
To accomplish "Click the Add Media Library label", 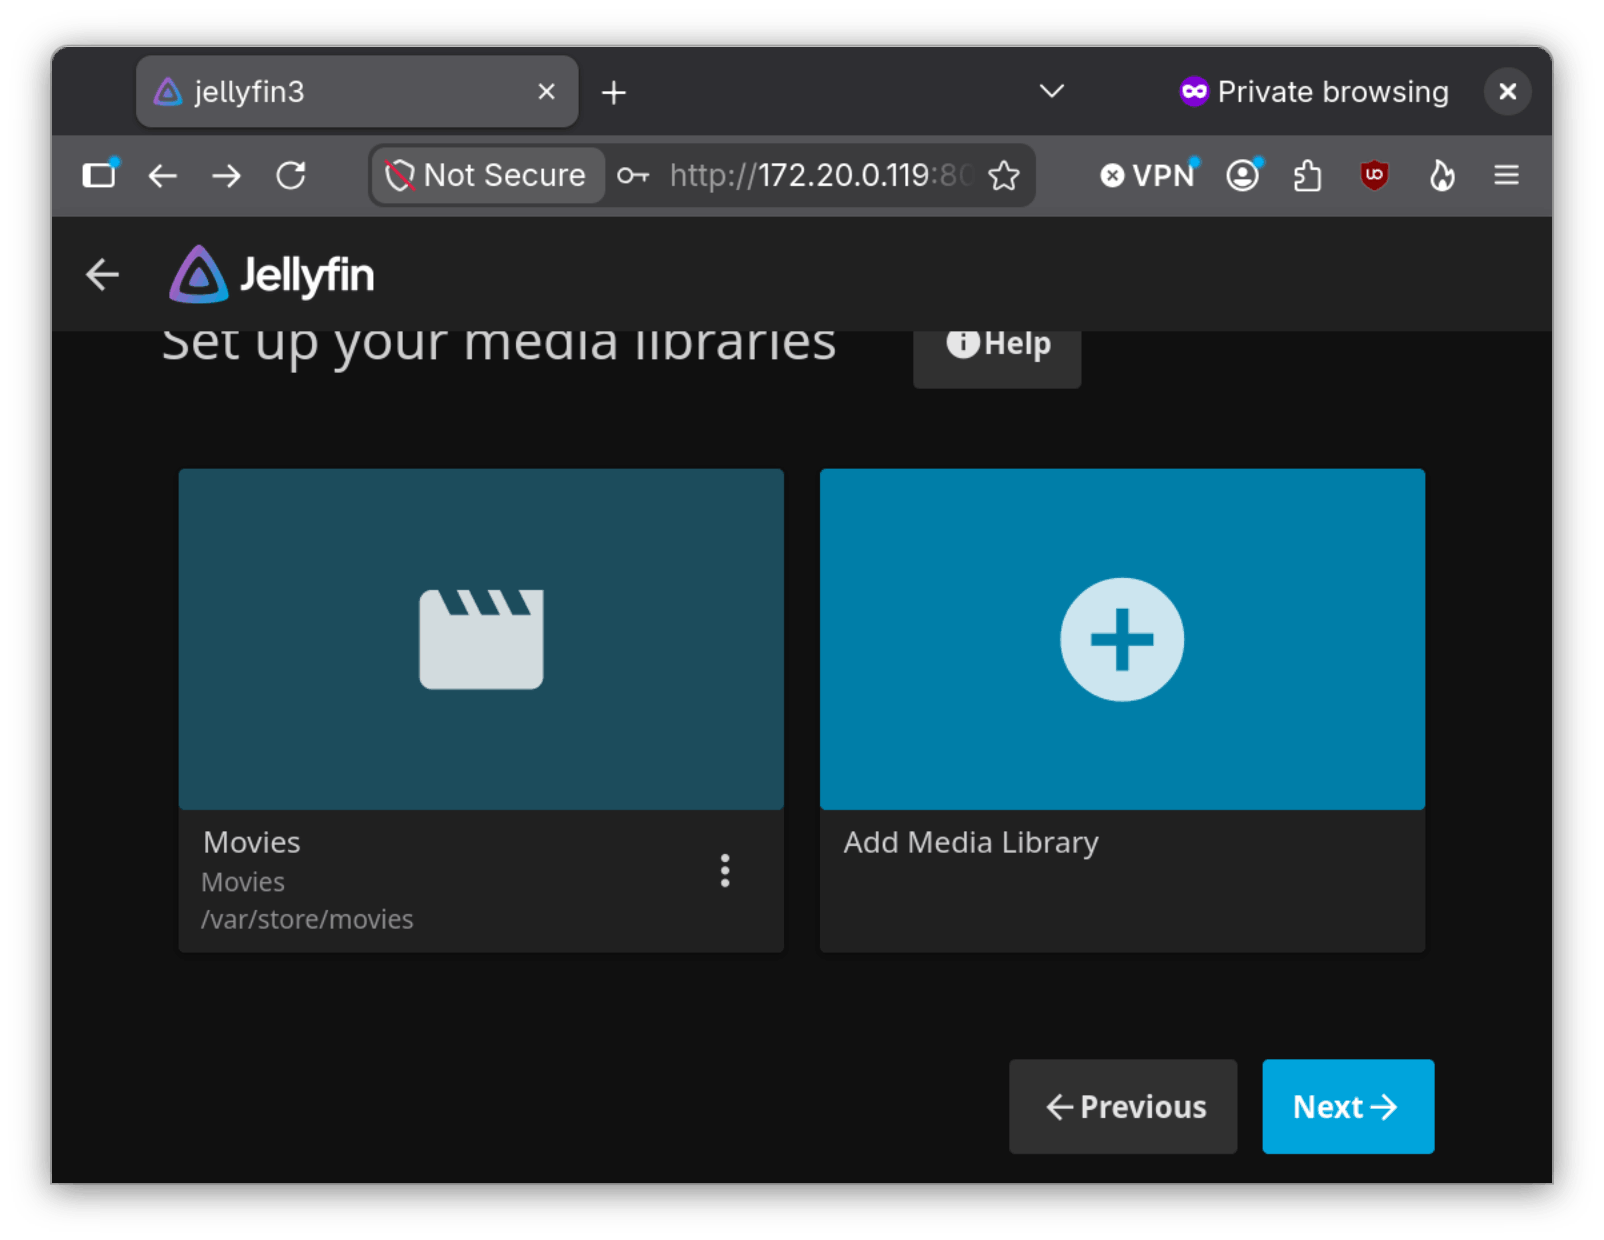I will click(x=971, y=843).
